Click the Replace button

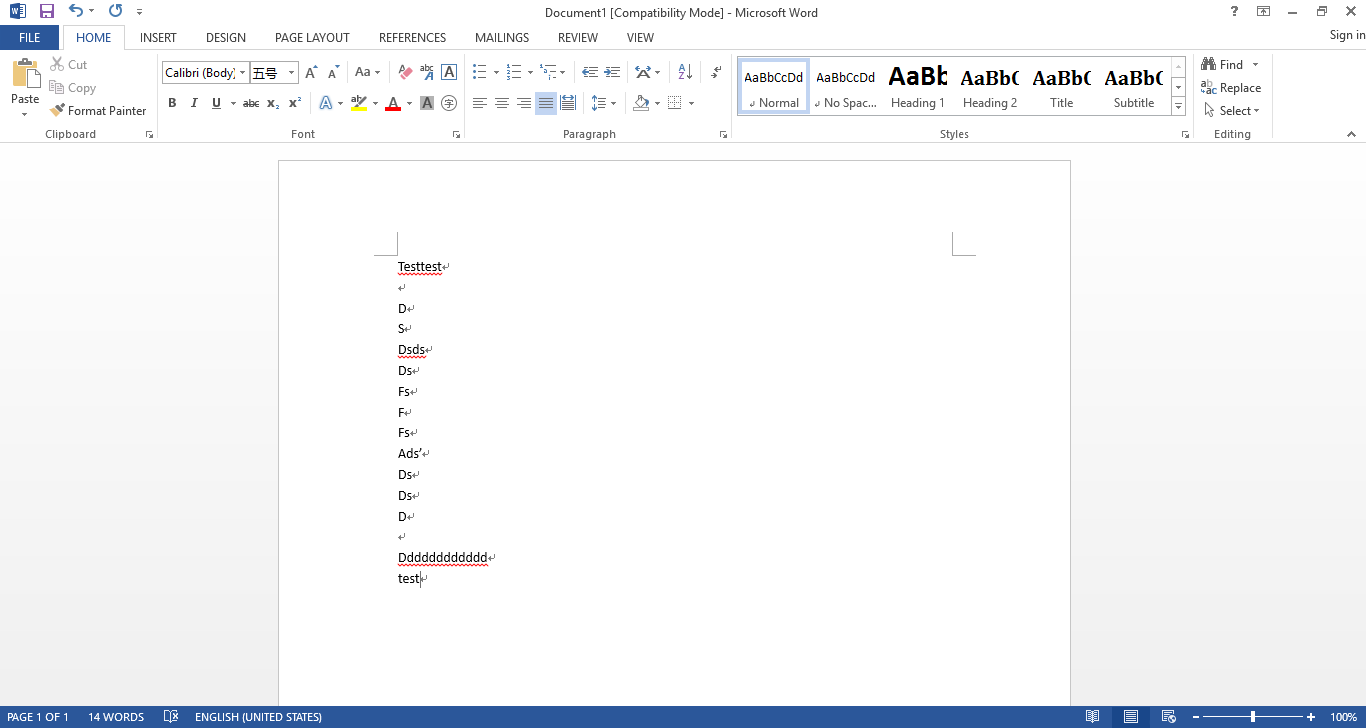point(1231,88)
